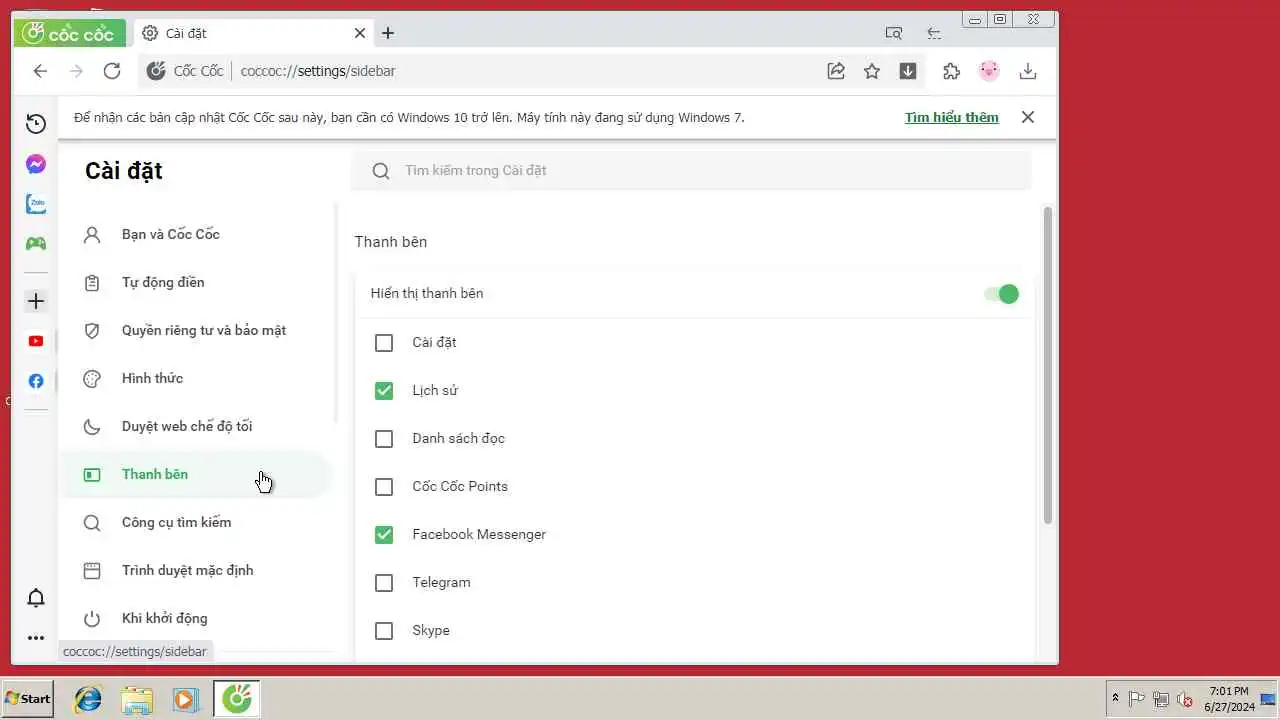Open Khi khởi động settings

pyautogui.click(x=195, y=619)
